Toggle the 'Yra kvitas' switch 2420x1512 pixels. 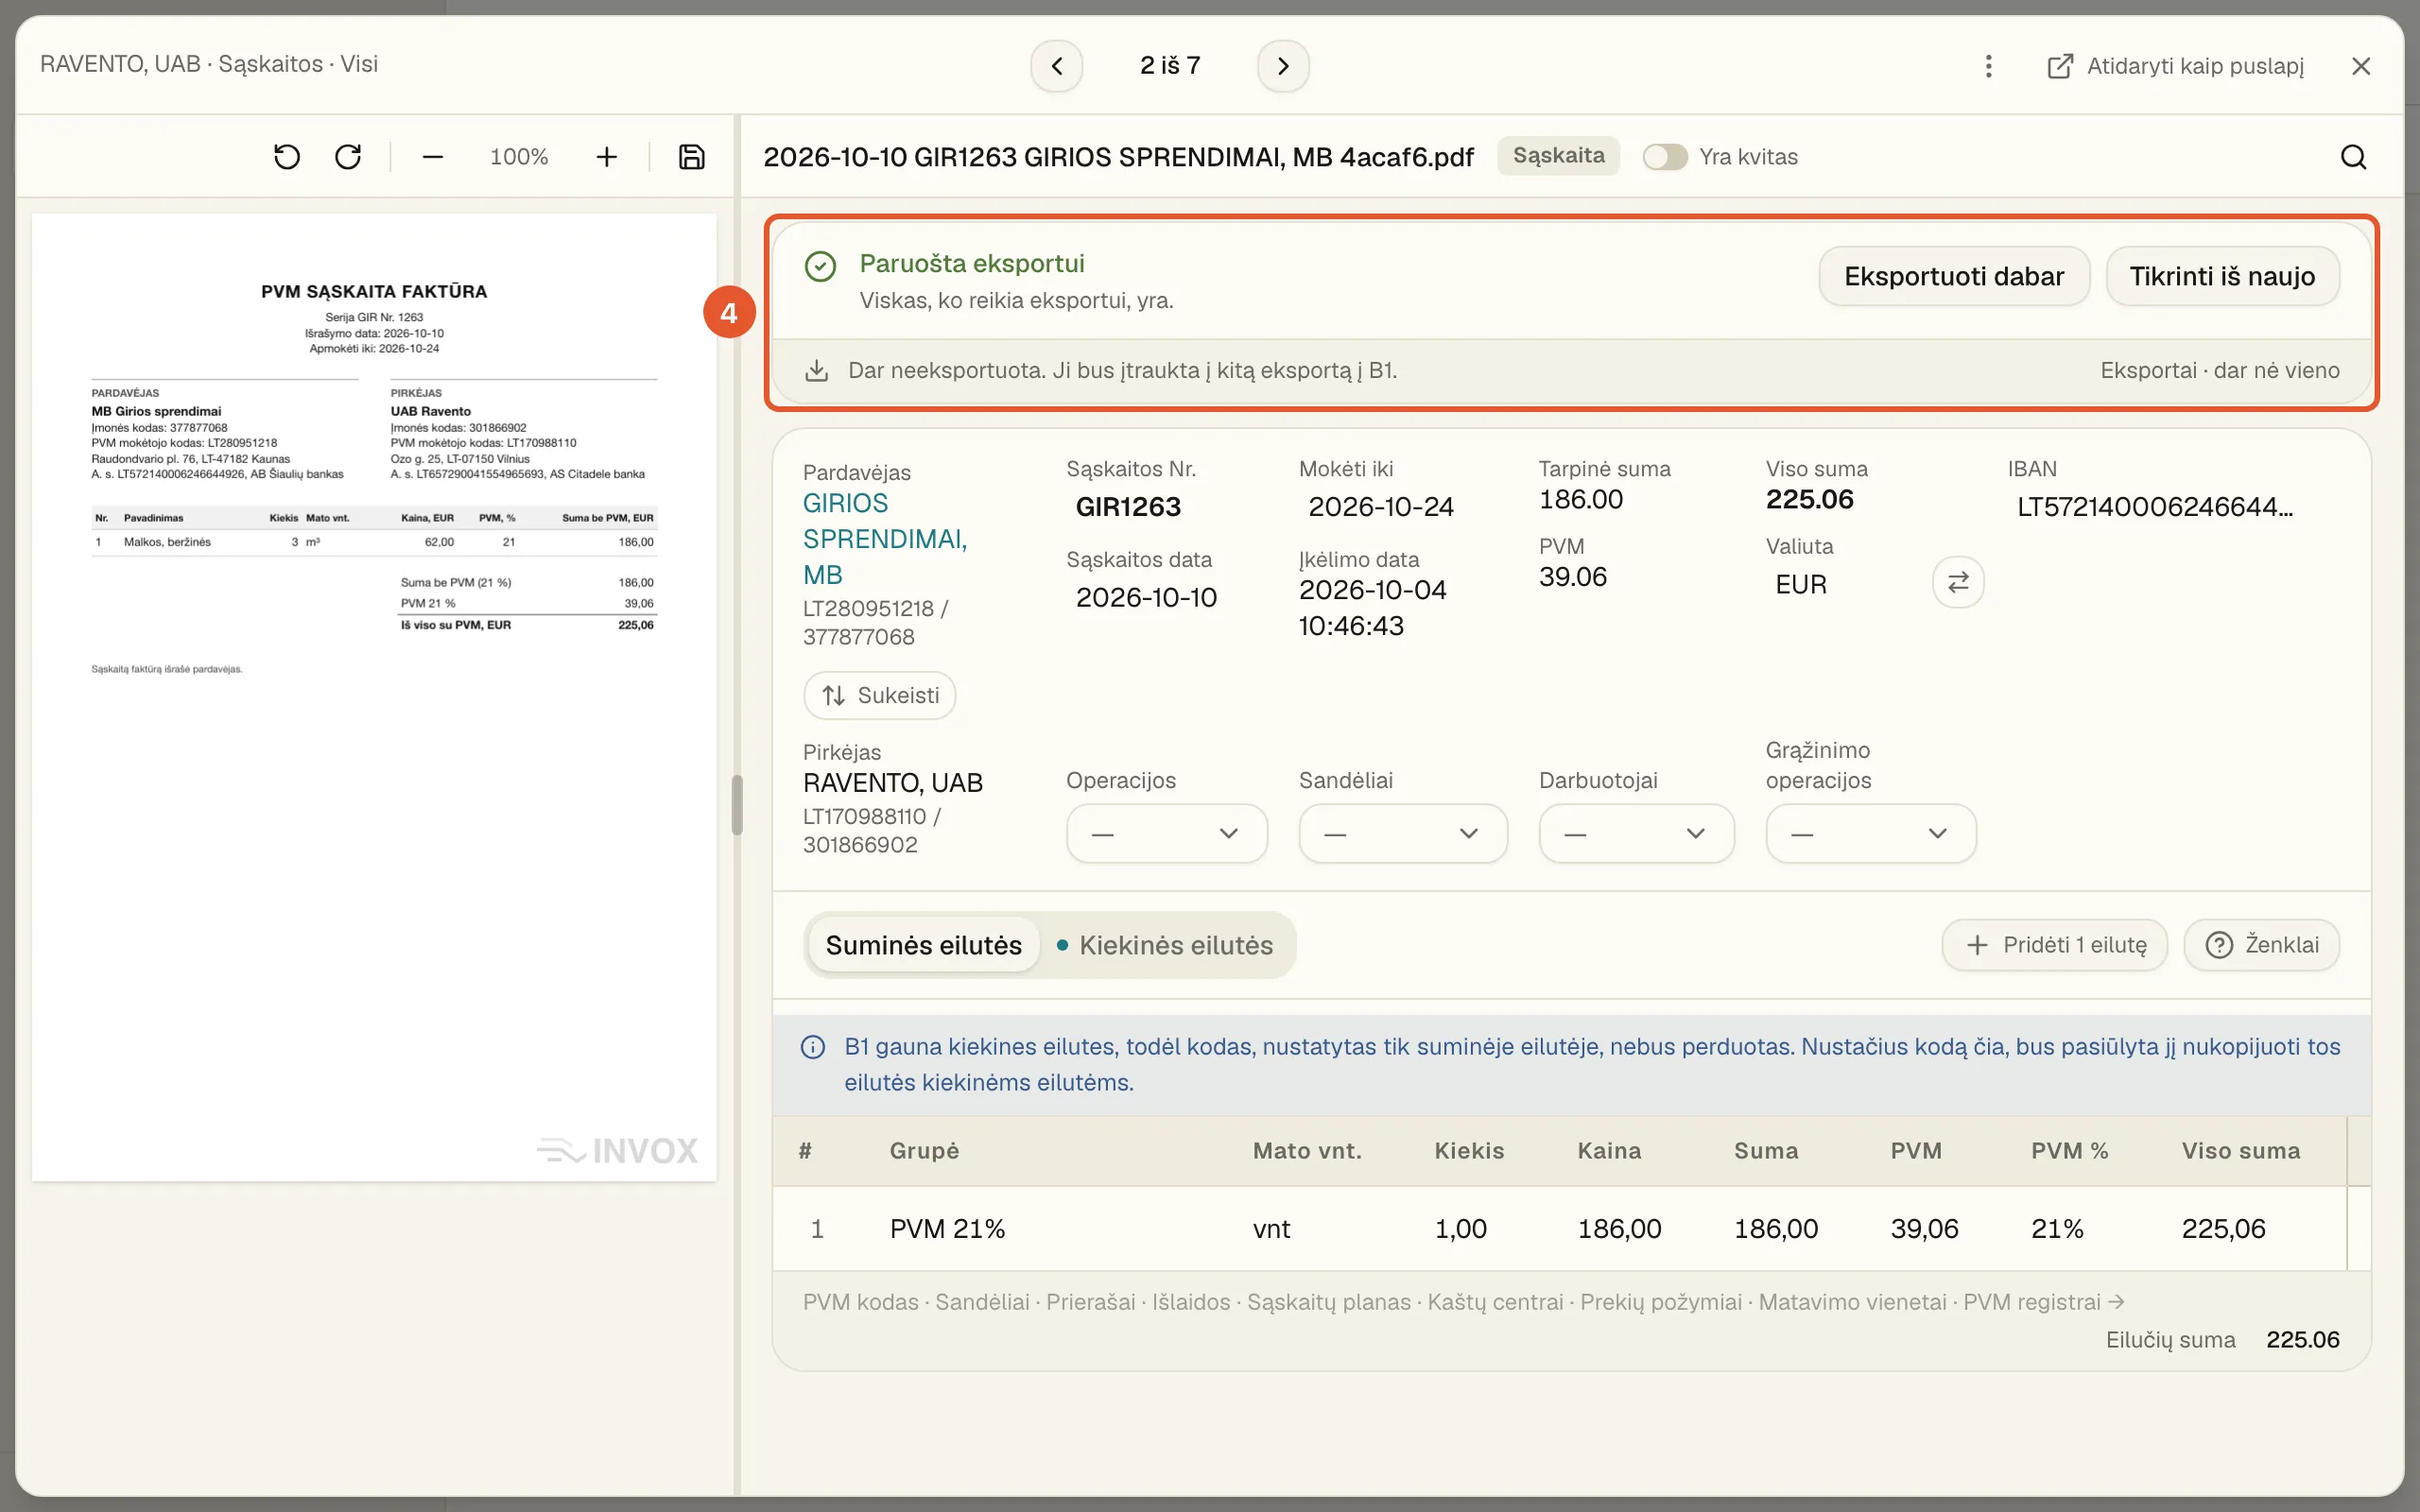click(x=1665, y=157)
